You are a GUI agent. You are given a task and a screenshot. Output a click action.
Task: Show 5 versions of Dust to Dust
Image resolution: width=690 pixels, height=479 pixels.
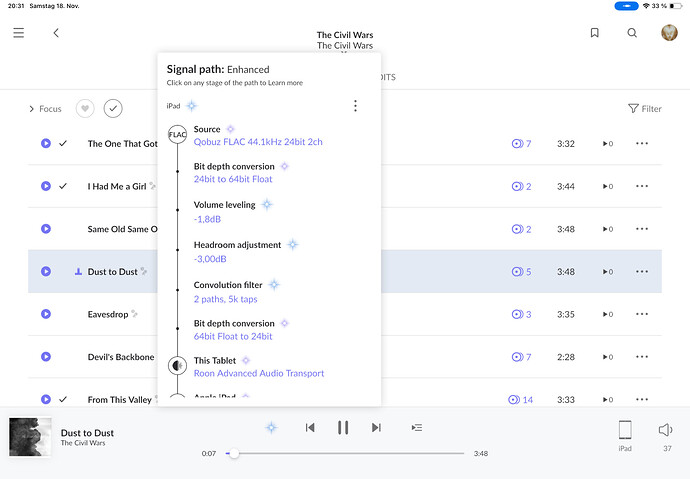pos(521,271)
